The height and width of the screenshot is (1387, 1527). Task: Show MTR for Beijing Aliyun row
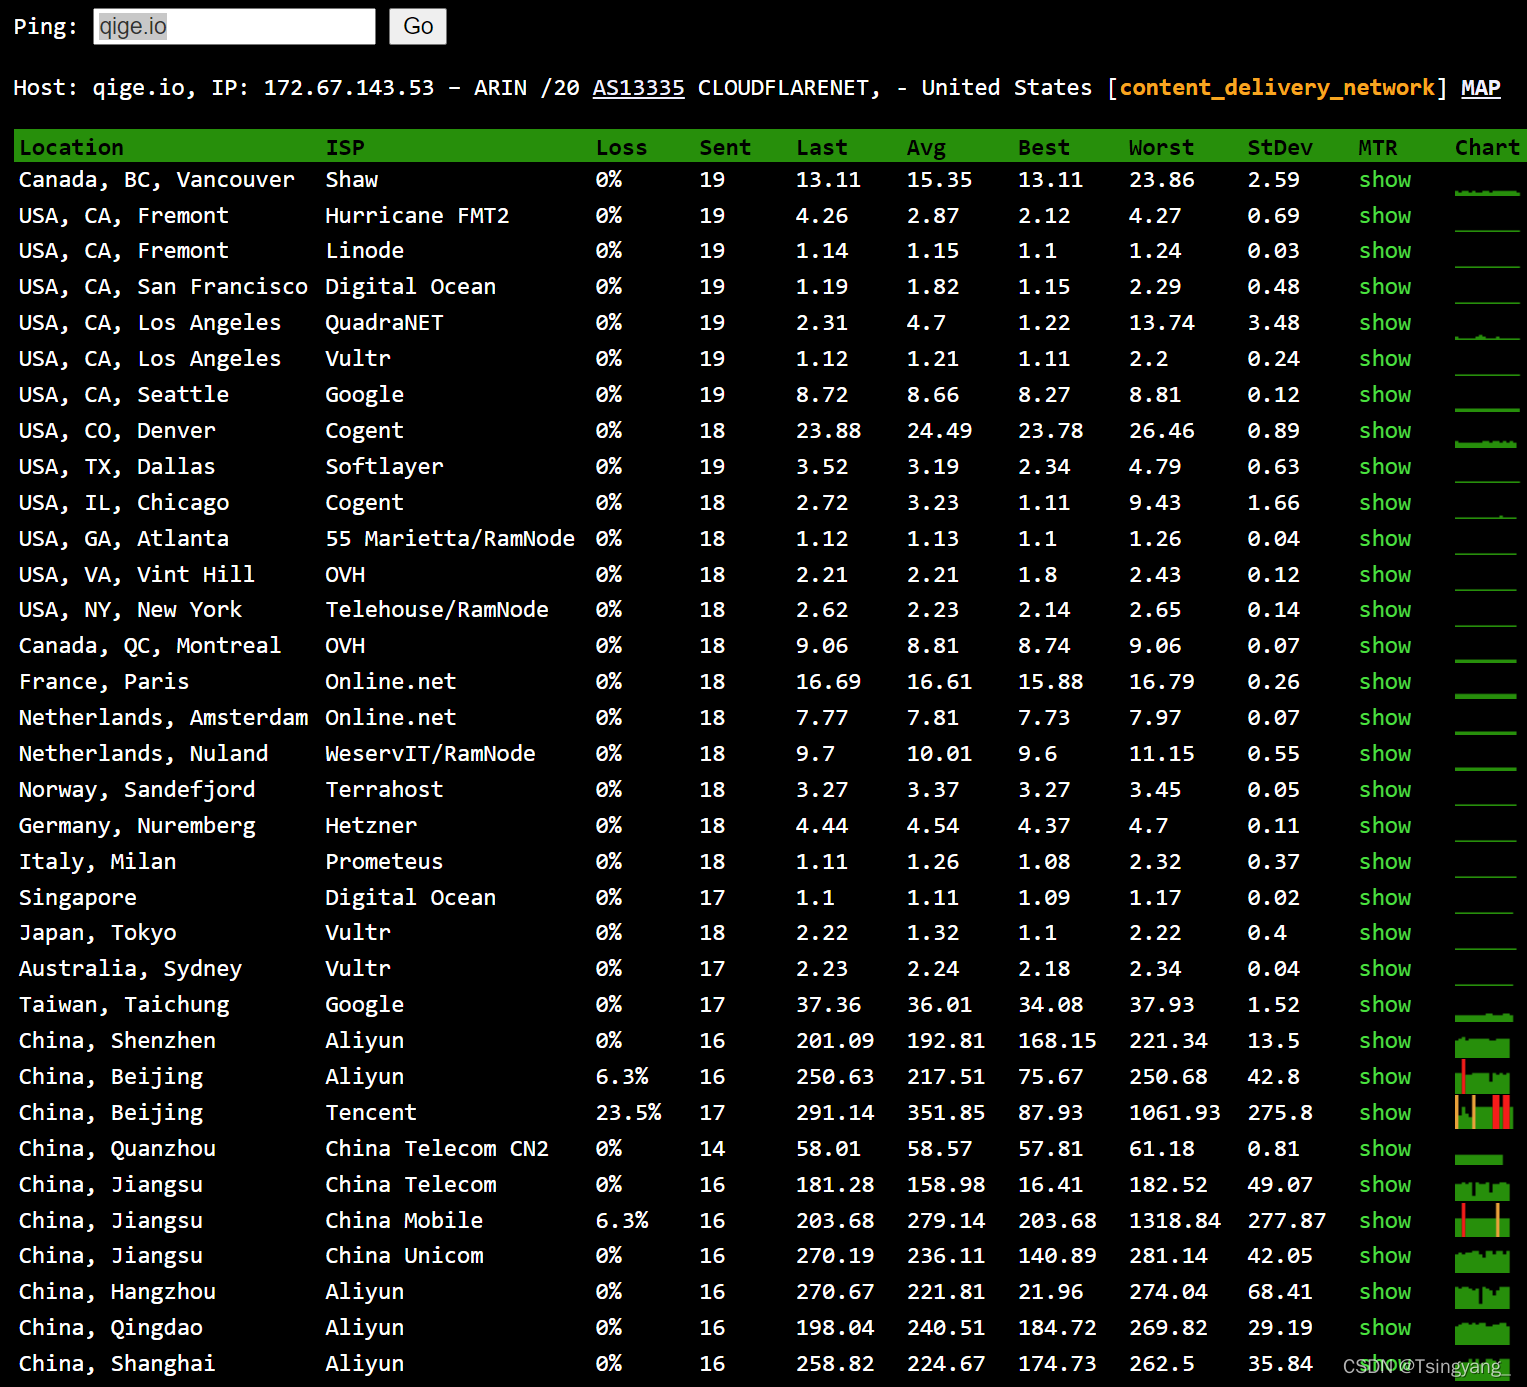click(1385, 1077)
